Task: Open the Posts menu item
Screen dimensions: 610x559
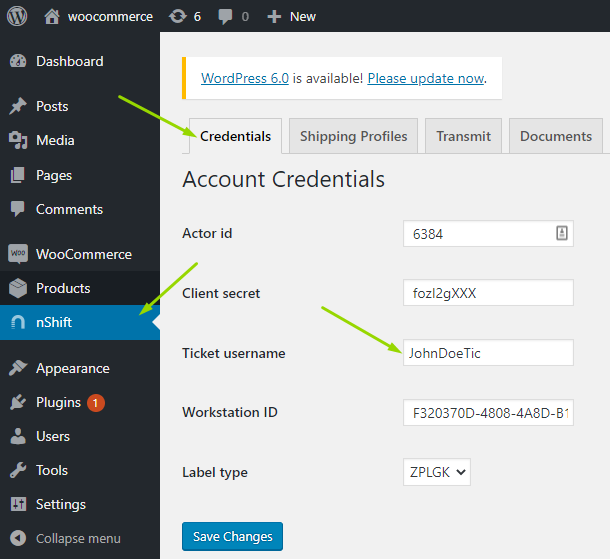Action: [x=80, y=106]
